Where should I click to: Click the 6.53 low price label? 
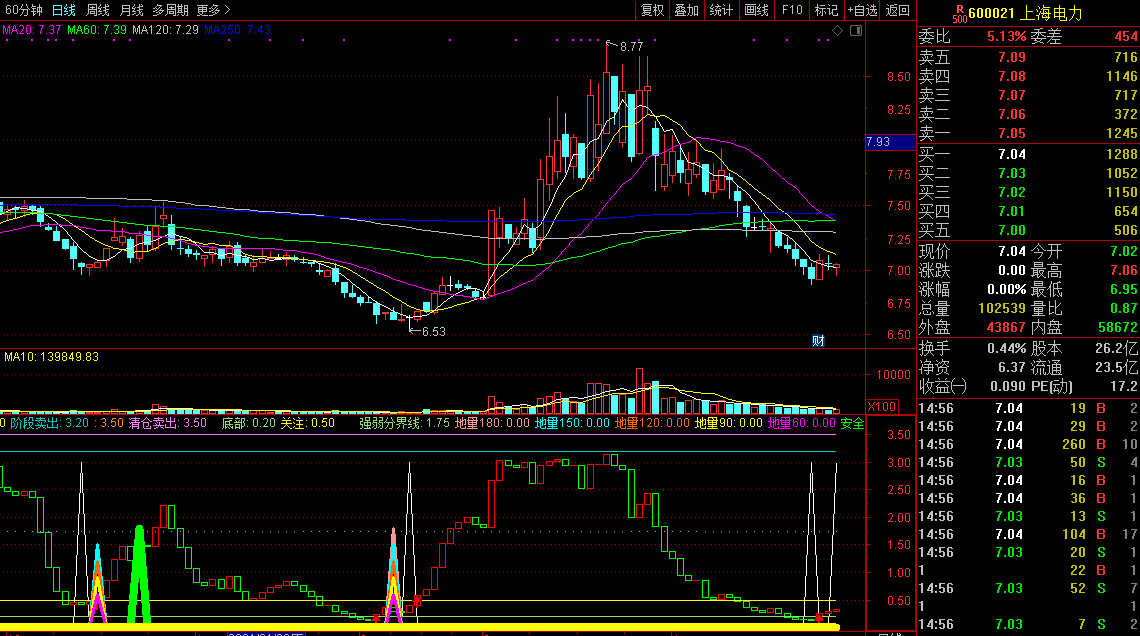coord(433,331)
